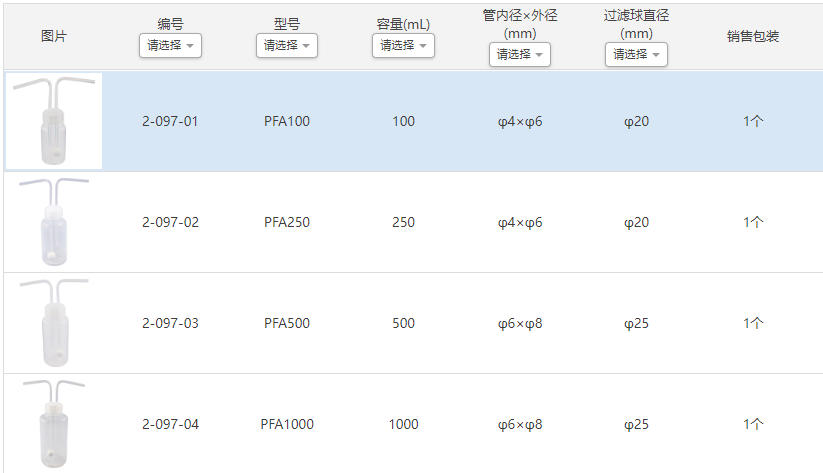Click the 图片 column header

[54, 36]
